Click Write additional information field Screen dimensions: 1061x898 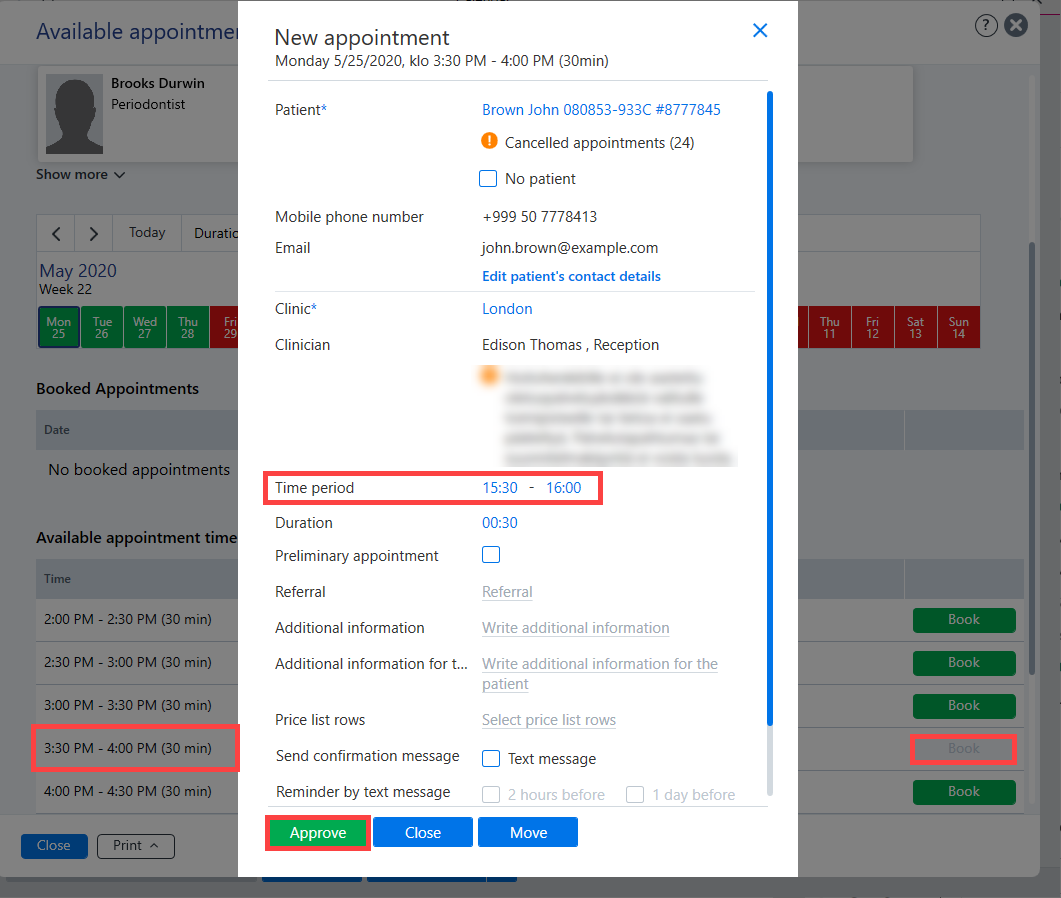click(576, 628)
